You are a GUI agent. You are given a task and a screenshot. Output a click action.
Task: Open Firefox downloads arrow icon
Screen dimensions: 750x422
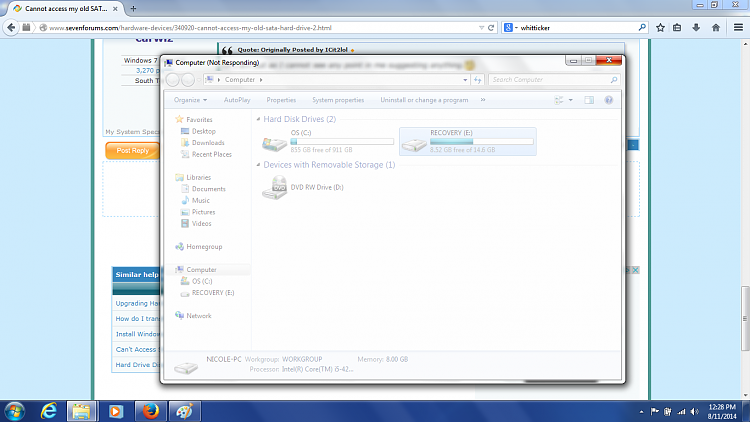696,28
